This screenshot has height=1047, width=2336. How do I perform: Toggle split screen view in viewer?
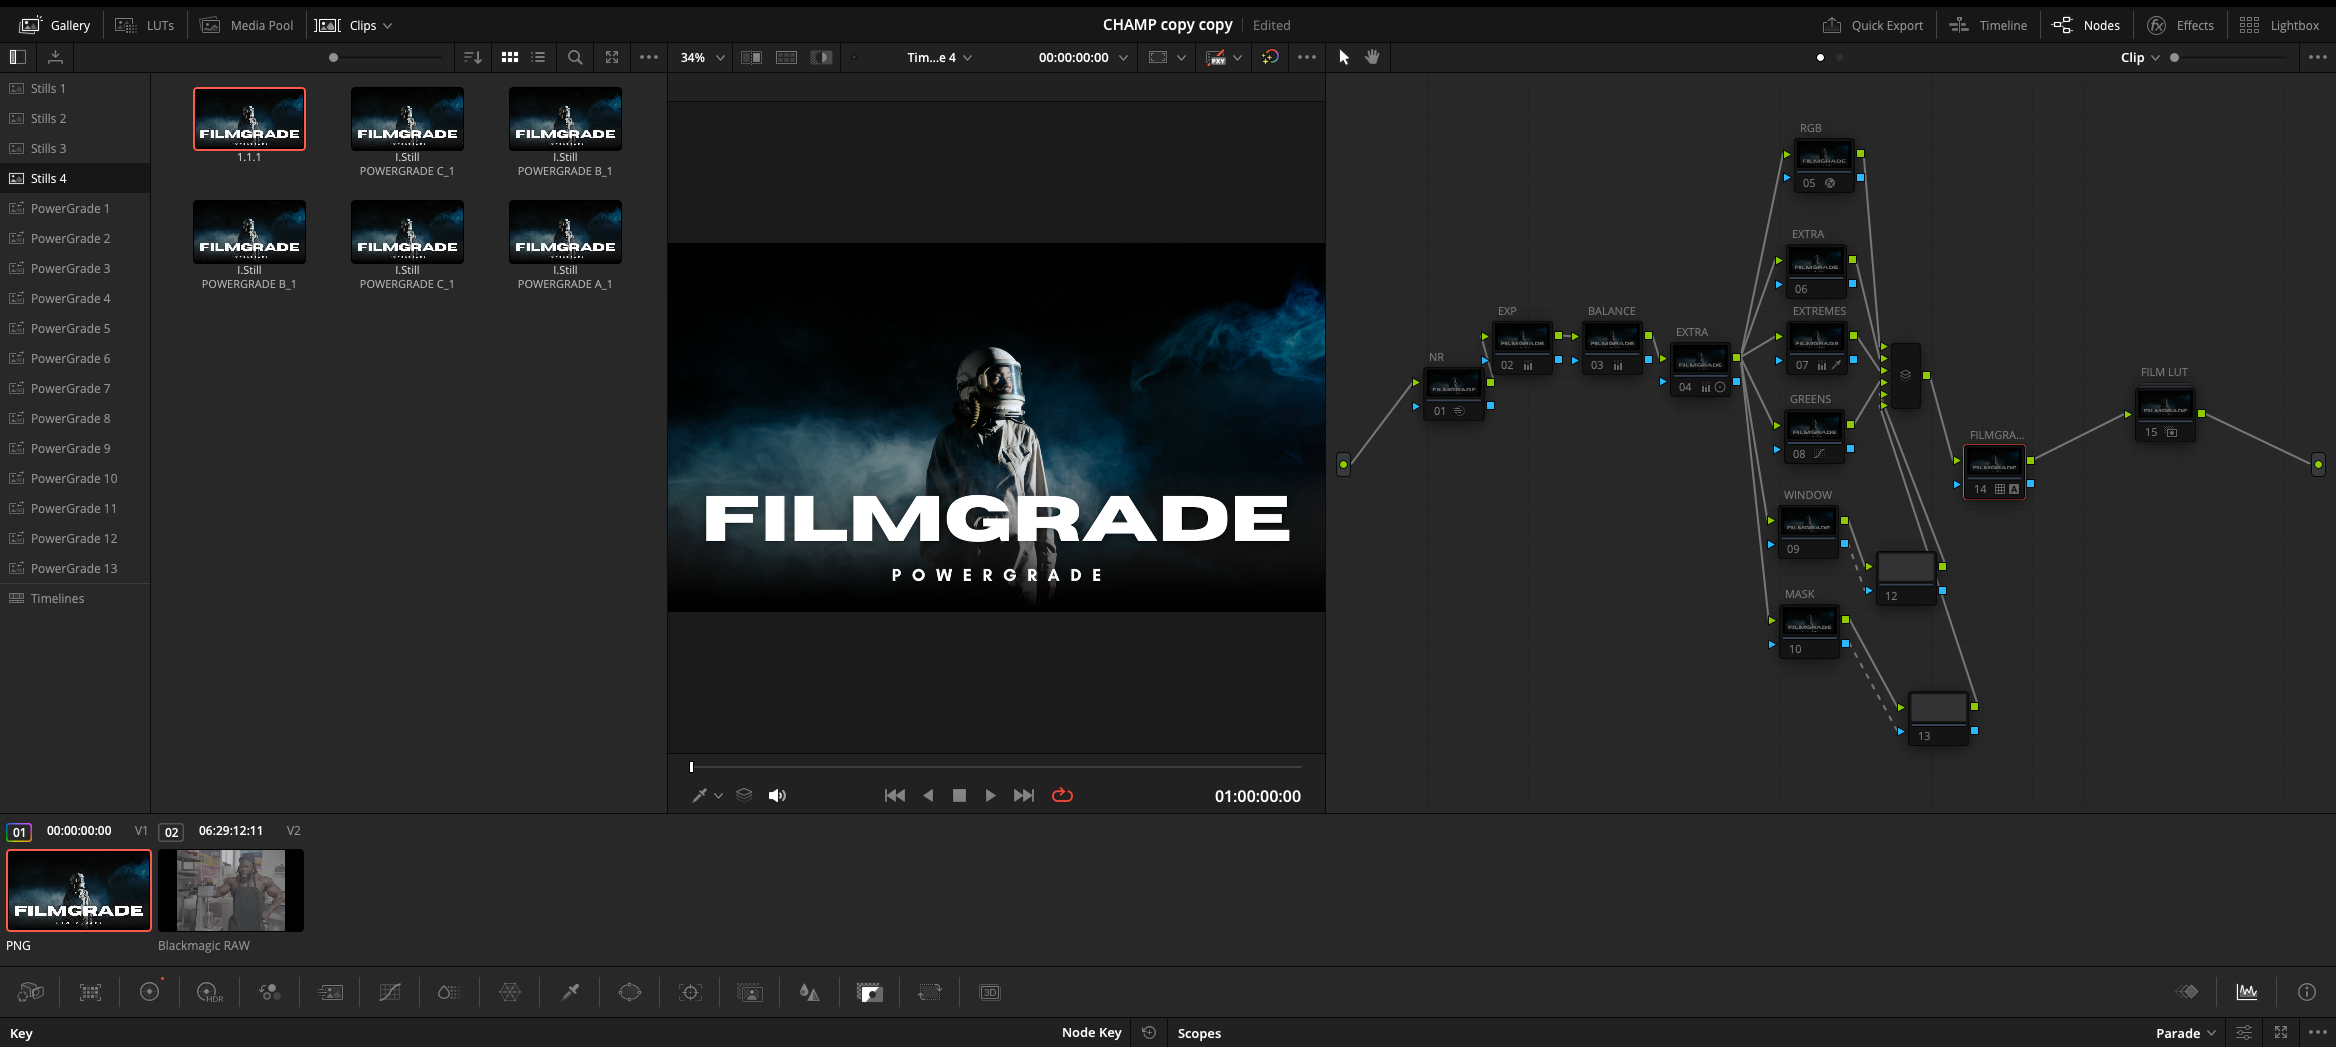(787, 57)
